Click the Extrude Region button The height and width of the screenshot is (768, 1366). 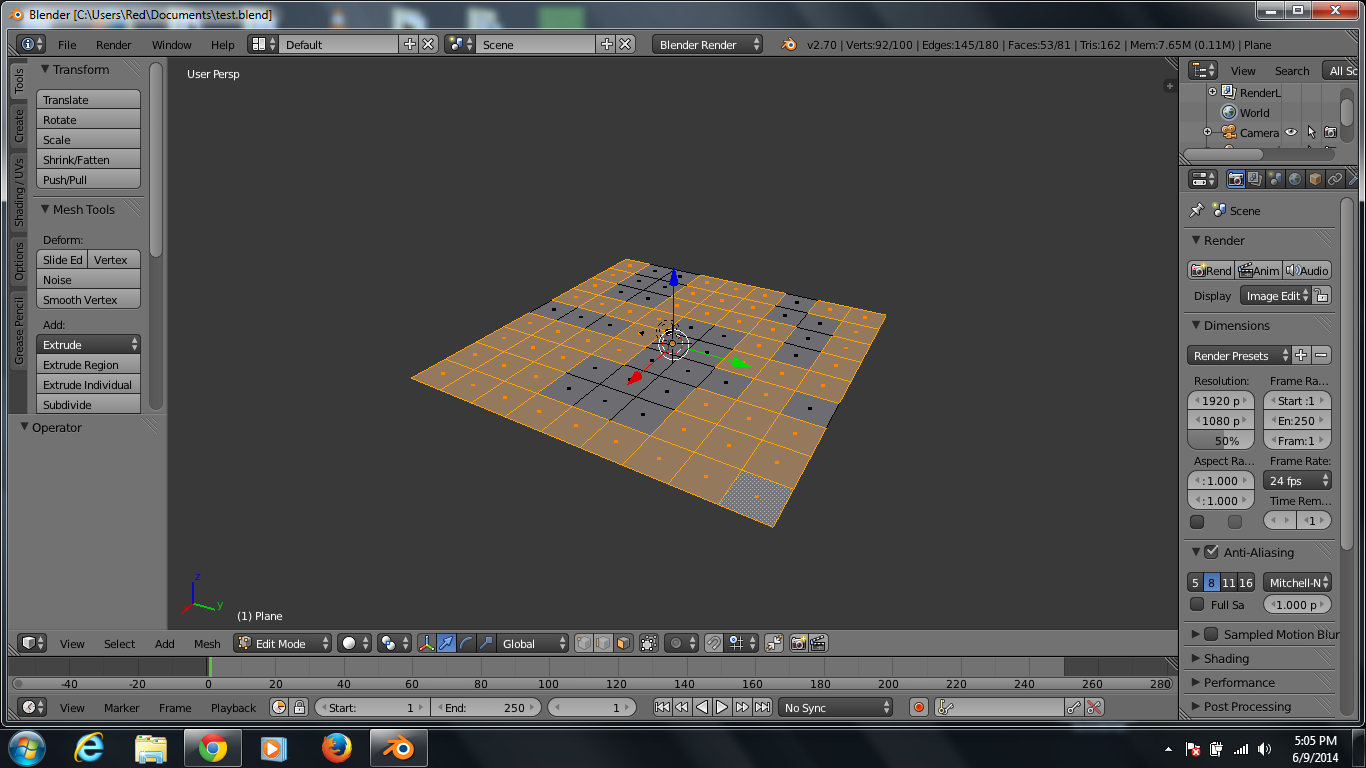click(88, 364)
